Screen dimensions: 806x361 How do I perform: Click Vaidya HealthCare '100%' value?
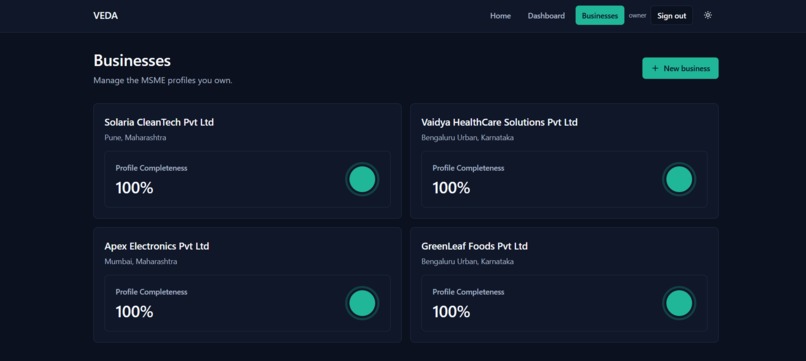[451, 188]
